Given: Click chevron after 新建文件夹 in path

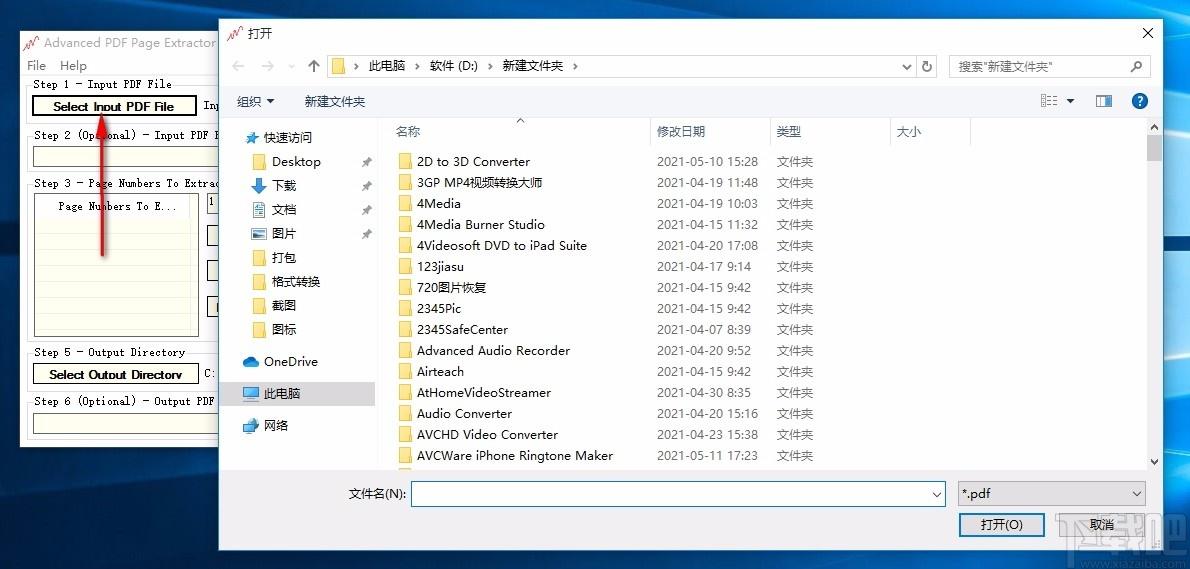Looking at the screenshot, I should click(575, 66).
